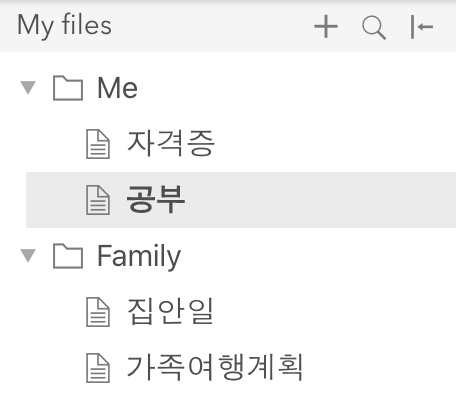The height and width of the screenshot is (398, 456).
Task: Click empty highlighted area of 공부 row
Action: click(x=320, y=200)
